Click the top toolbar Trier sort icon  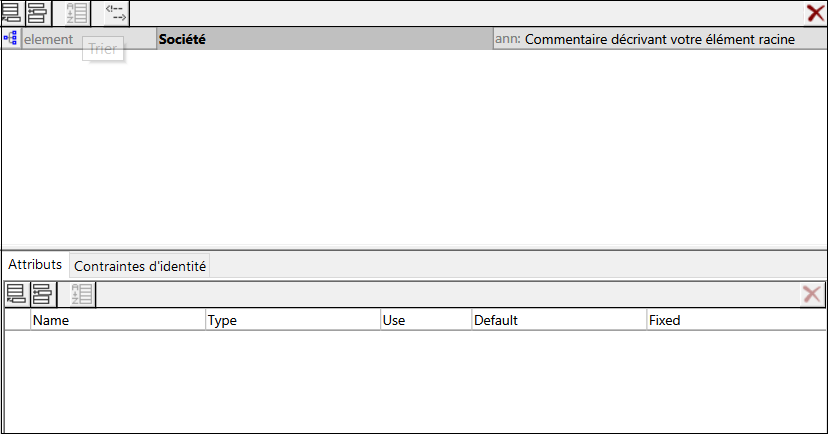tap(77, 13)
